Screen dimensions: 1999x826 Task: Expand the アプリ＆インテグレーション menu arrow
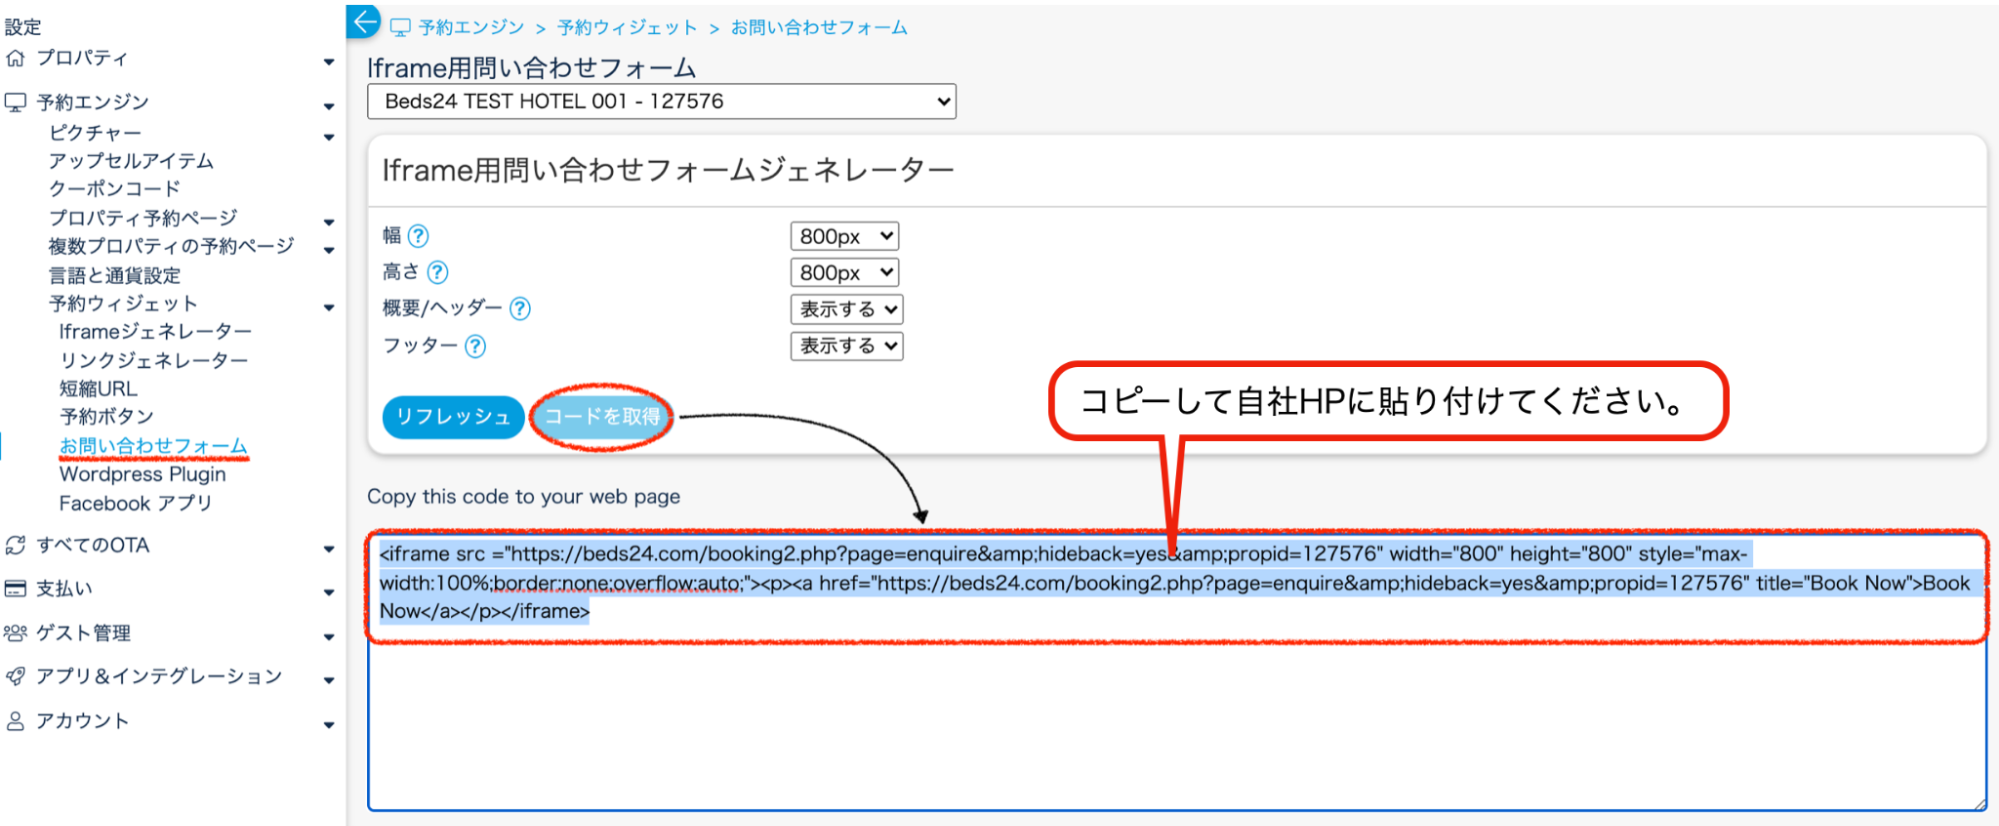328,680
